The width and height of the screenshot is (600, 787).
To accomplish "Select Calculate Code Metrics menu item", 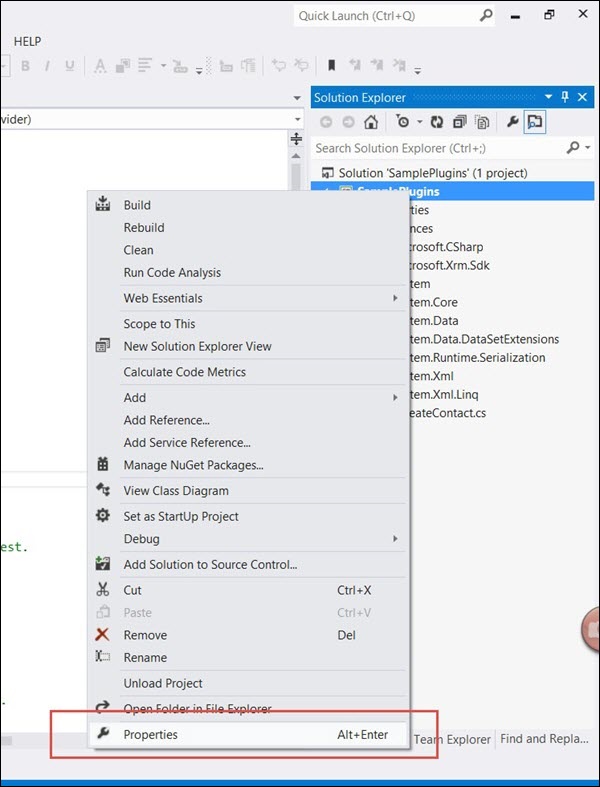I will click(x=249, y=372).
